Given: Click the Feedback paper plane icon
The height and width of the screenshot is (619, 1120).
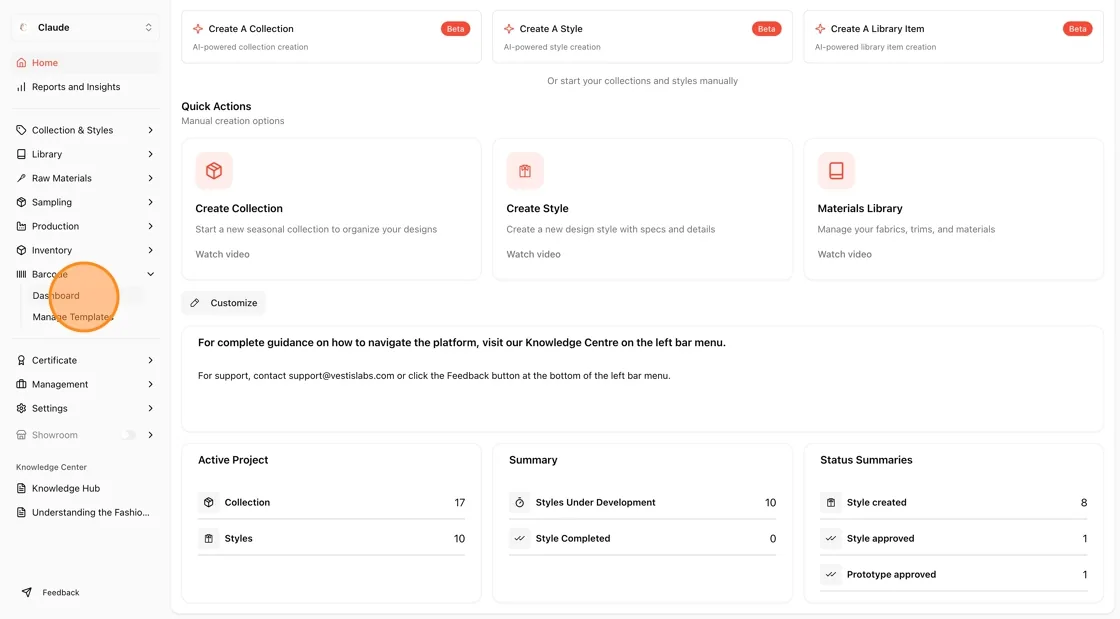Looking at the screenshot, I should pos(26,593).
